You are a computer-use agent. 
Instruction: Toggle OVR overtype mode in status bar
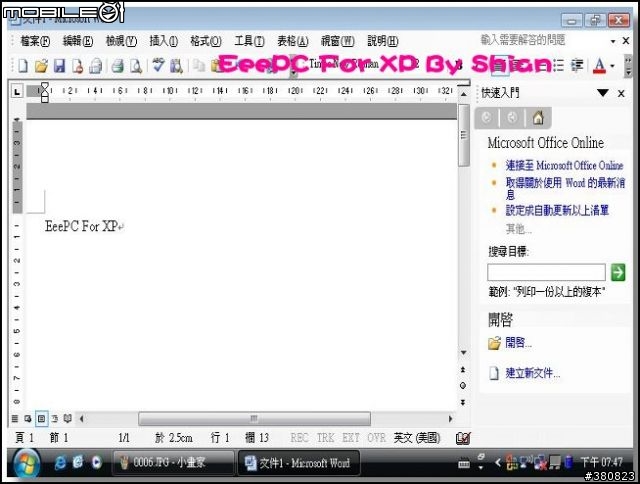point(376,438)
